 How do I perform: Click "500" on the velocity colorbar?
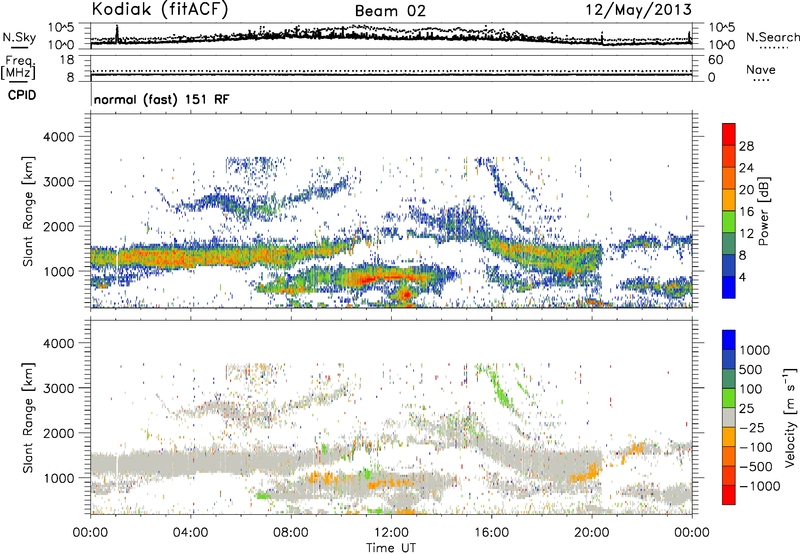(x=751, y=369)
